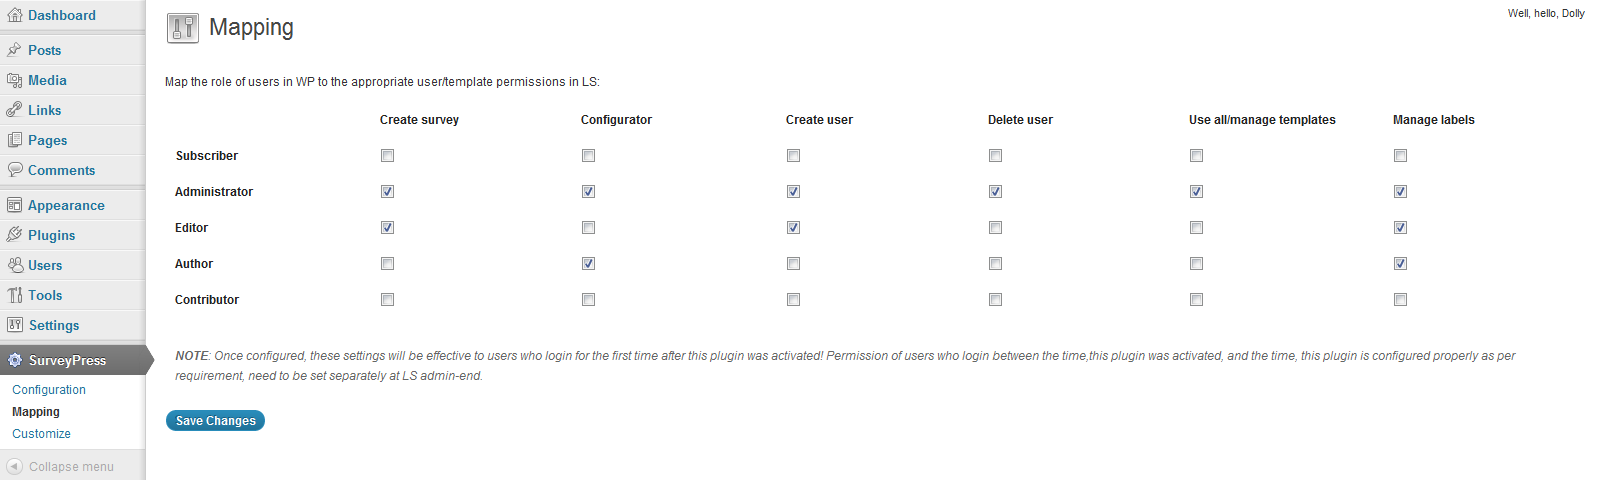Check Configurator checkbox for Editor role
The height and width of the screenshot is (480, 1597).
(588, 228)
